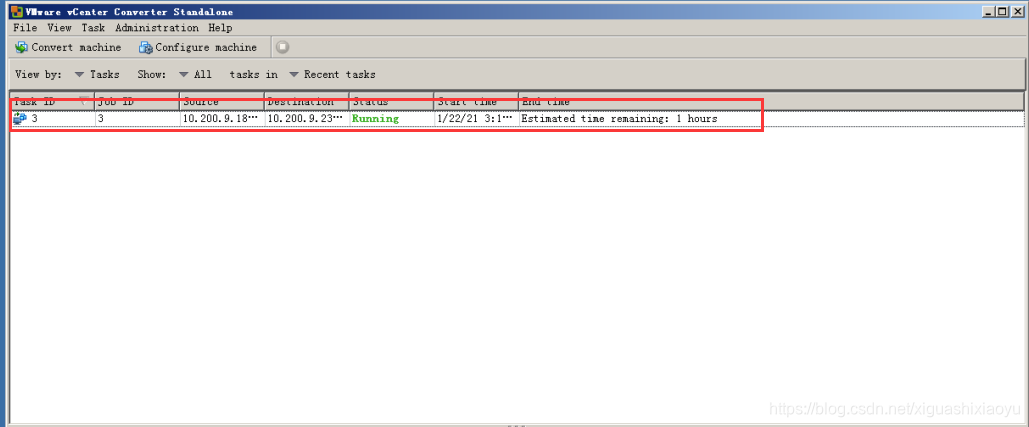Click the Convert machine icon
Screen dimensions: 1029x427
[x=21, y=47]
